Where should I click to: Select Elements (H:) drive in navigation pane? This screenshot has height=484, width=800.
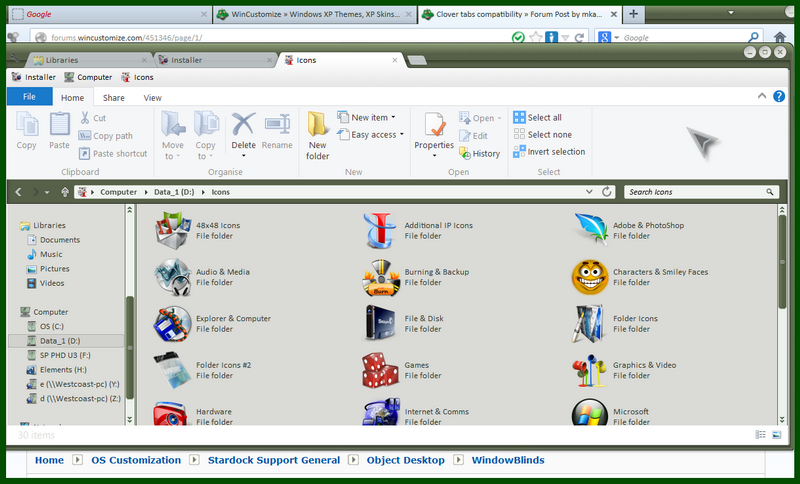(63, 370)
